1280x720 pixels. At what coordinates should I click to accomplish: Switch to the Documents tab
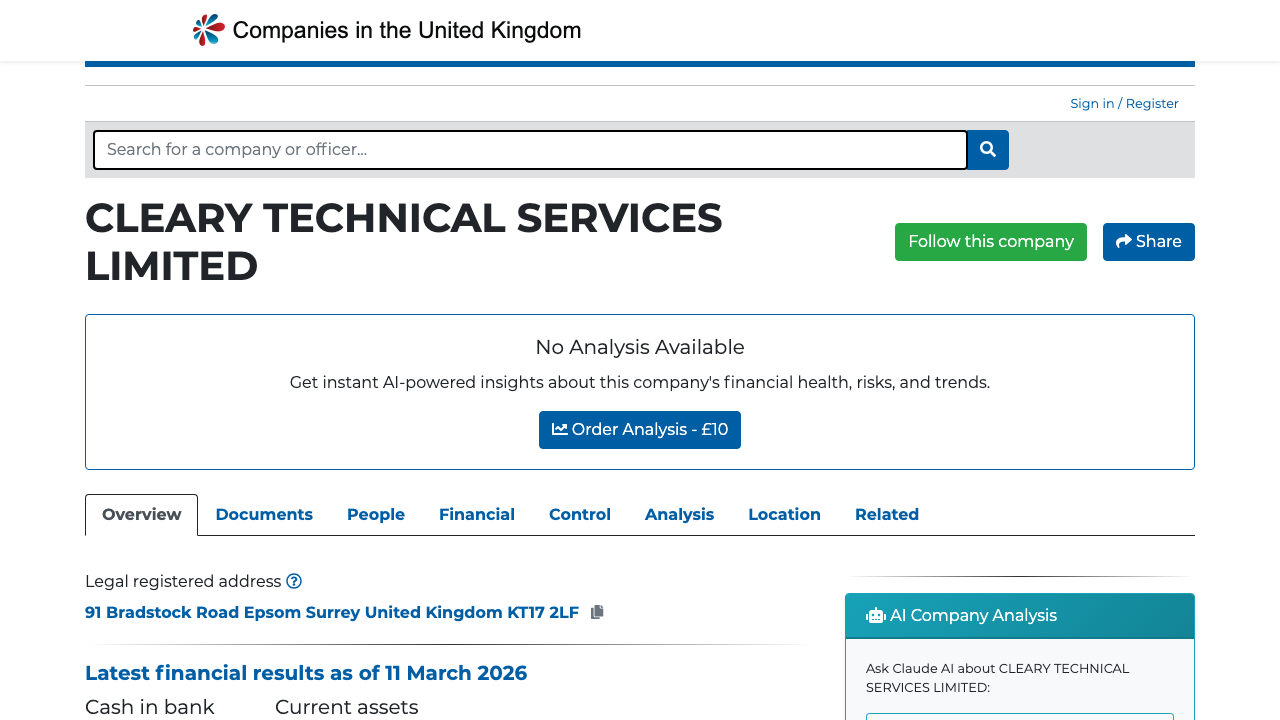tap(264, 514)
